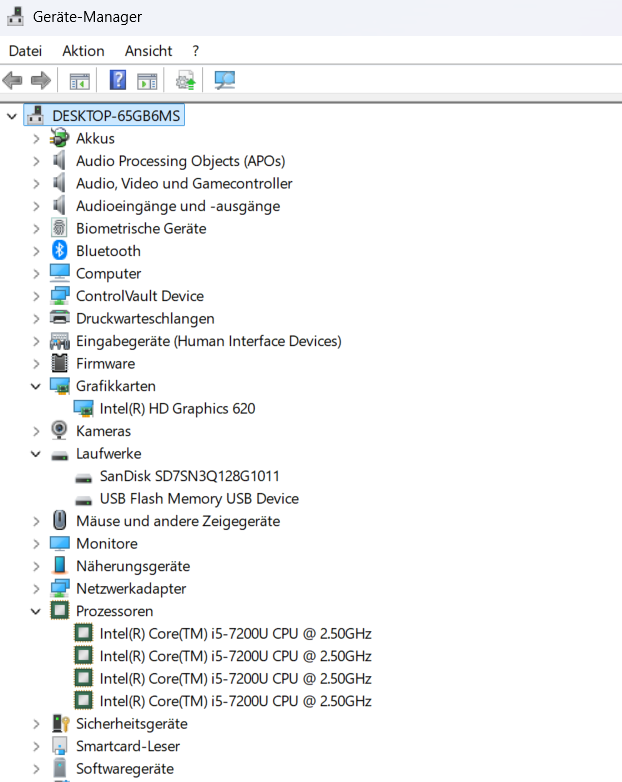
Task: Expand the Monitore category
Action: [x=36, y=544]
